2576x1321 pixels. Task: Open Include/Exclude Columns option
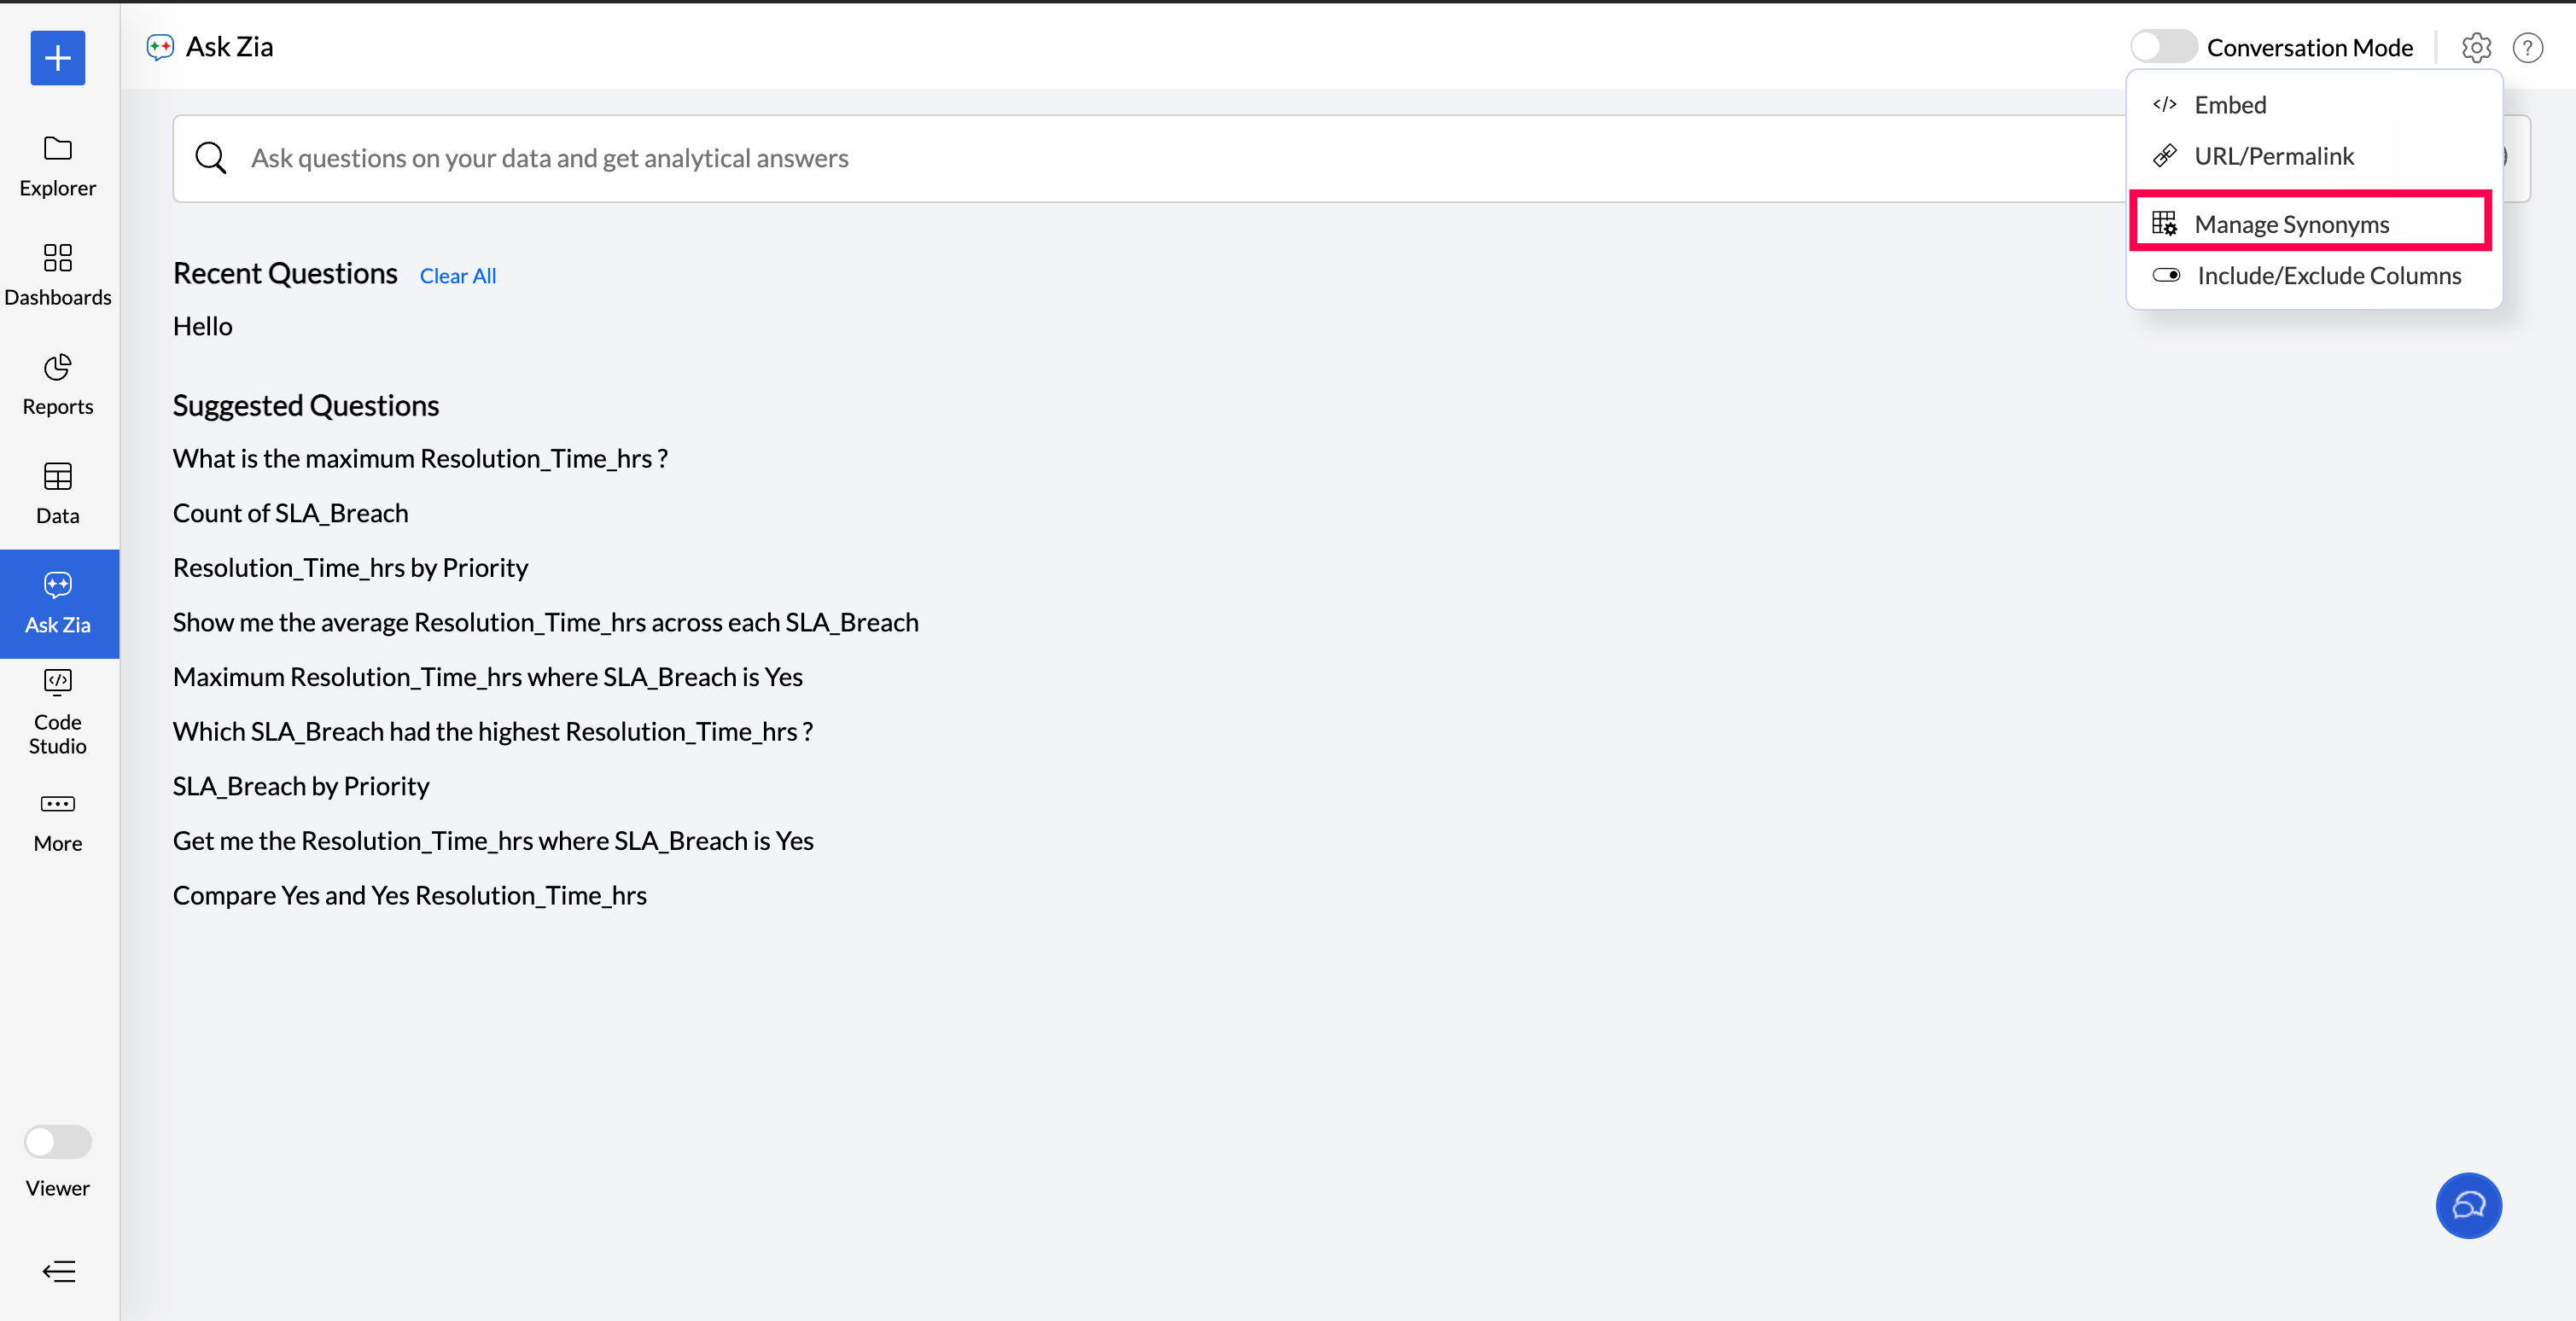[x=2327, y=275]
